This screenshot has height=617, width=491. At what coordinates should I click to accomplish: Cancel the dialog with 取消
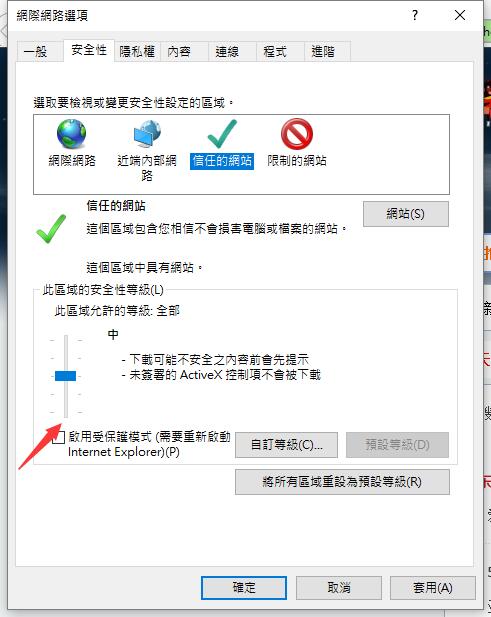tap(339, 588)
